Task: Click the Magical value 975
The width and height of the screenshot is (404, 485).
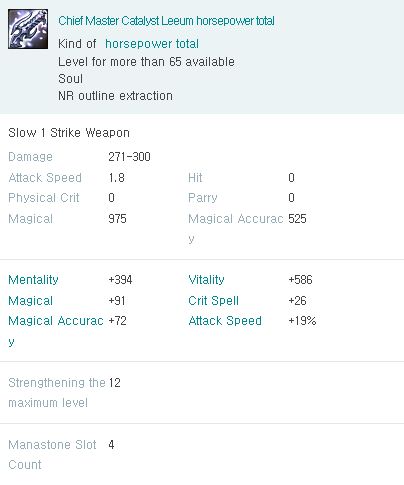Action: tap(117, 219)
